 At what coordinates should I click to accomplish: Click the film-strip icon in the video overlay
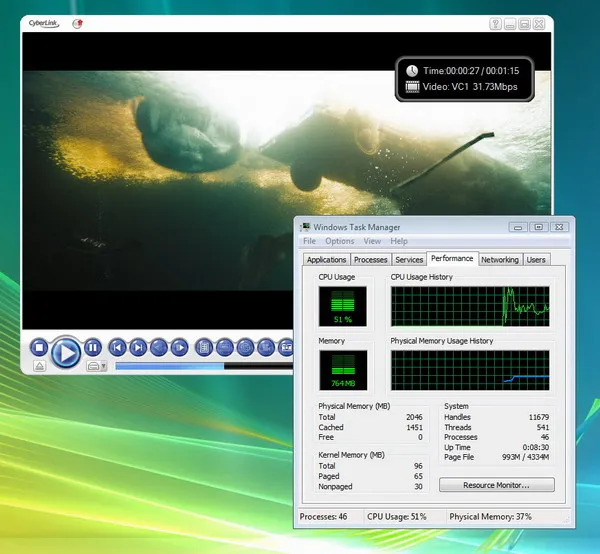coord(412,86)
